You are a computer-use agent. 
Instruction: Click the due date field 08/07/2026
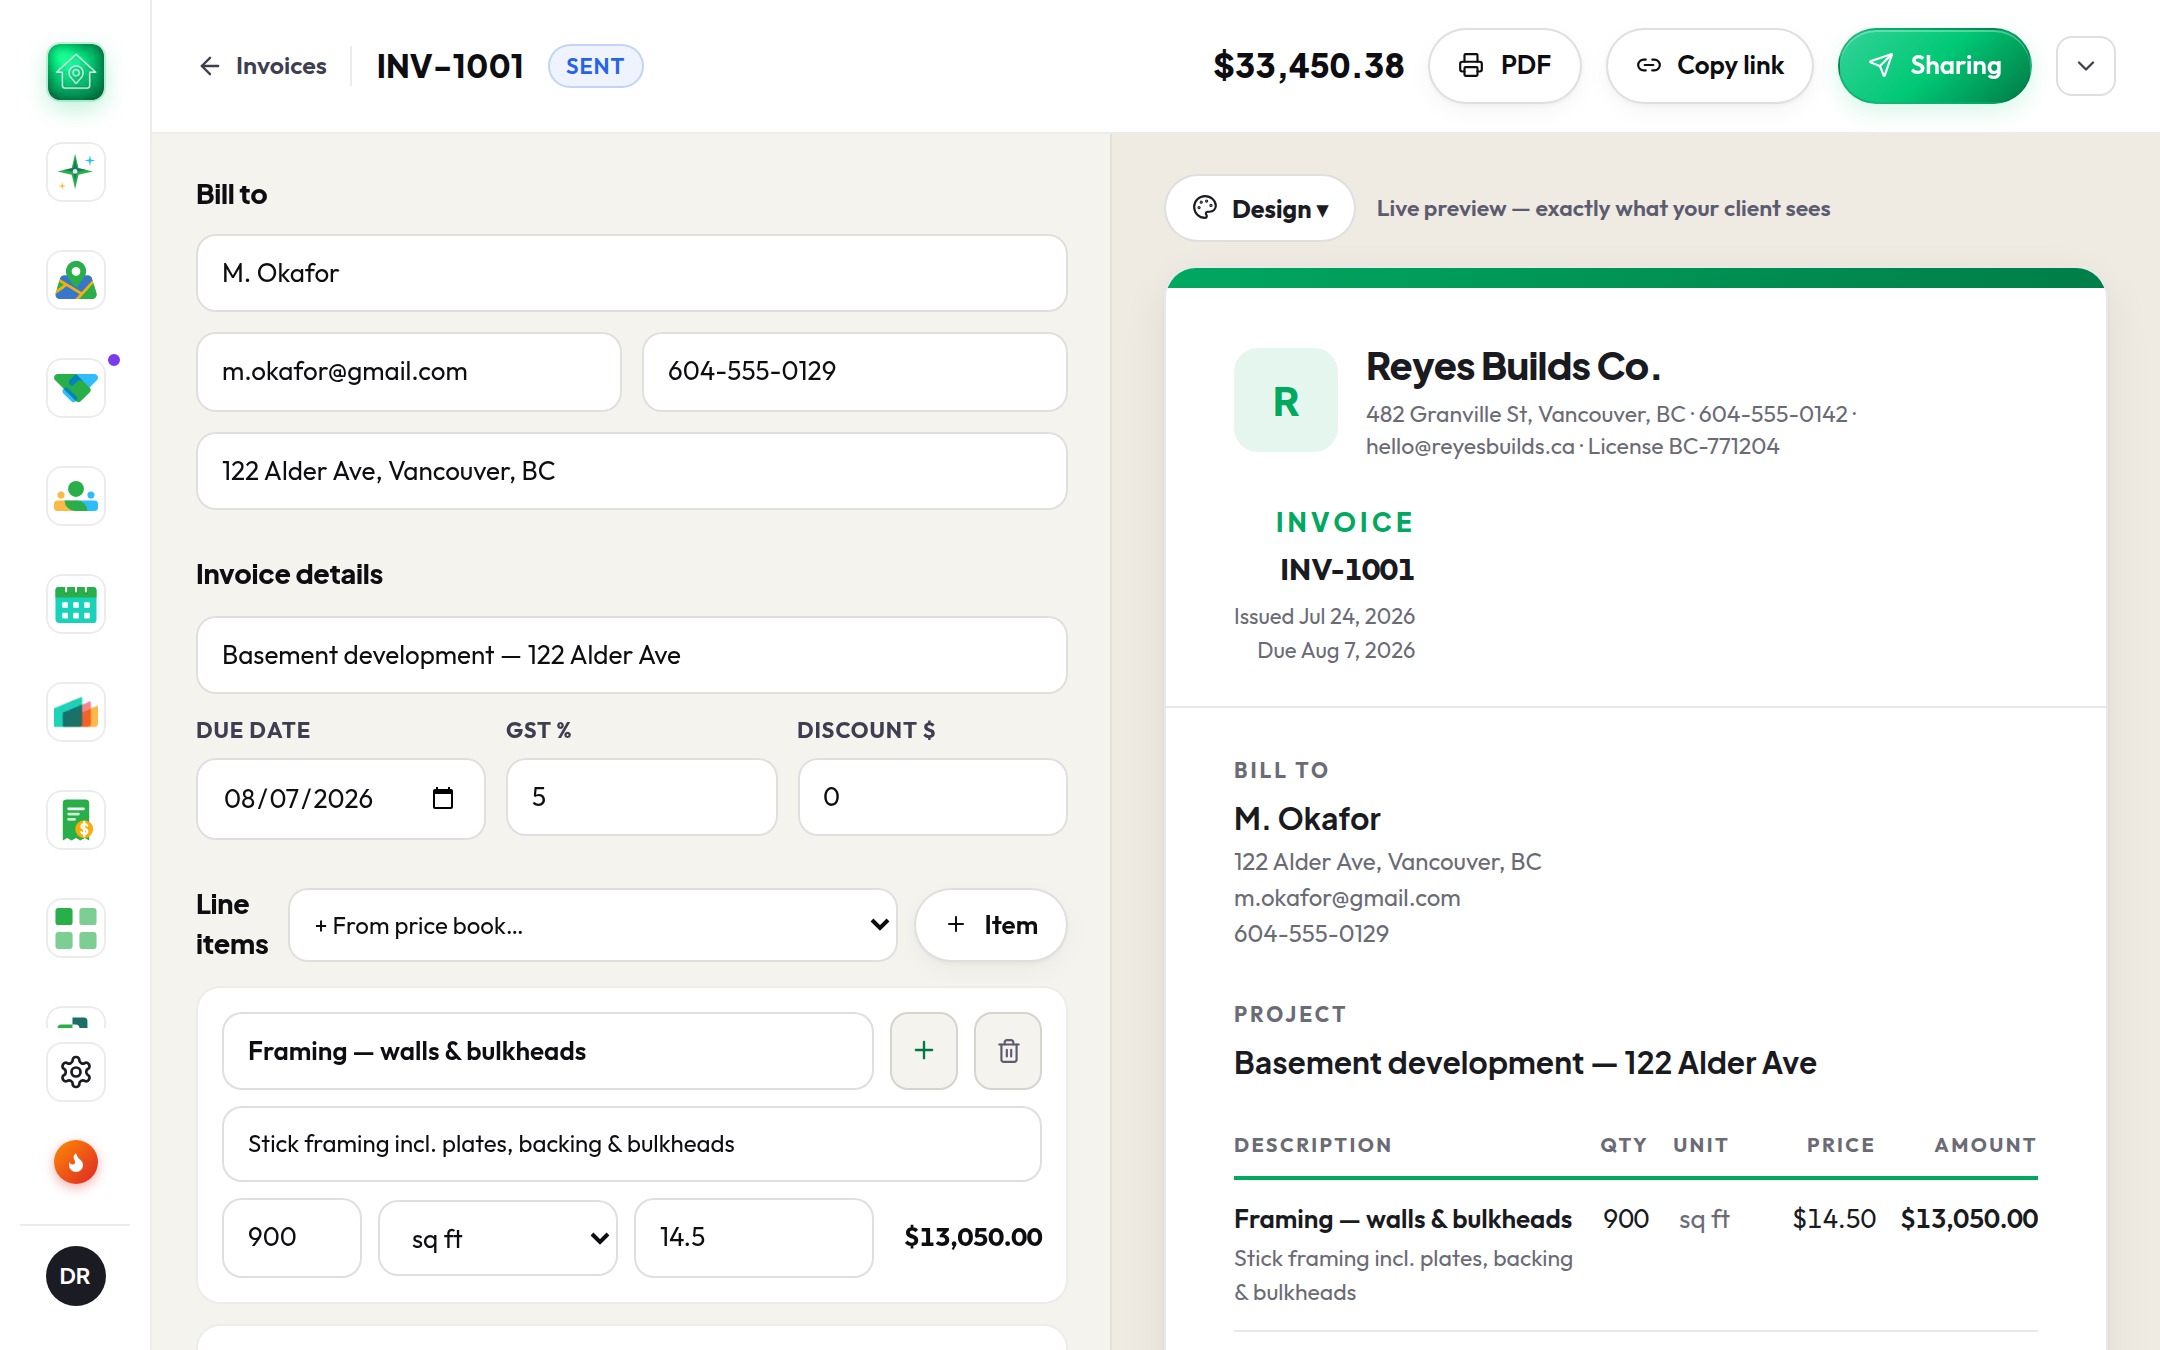click(x=341, y=798)
